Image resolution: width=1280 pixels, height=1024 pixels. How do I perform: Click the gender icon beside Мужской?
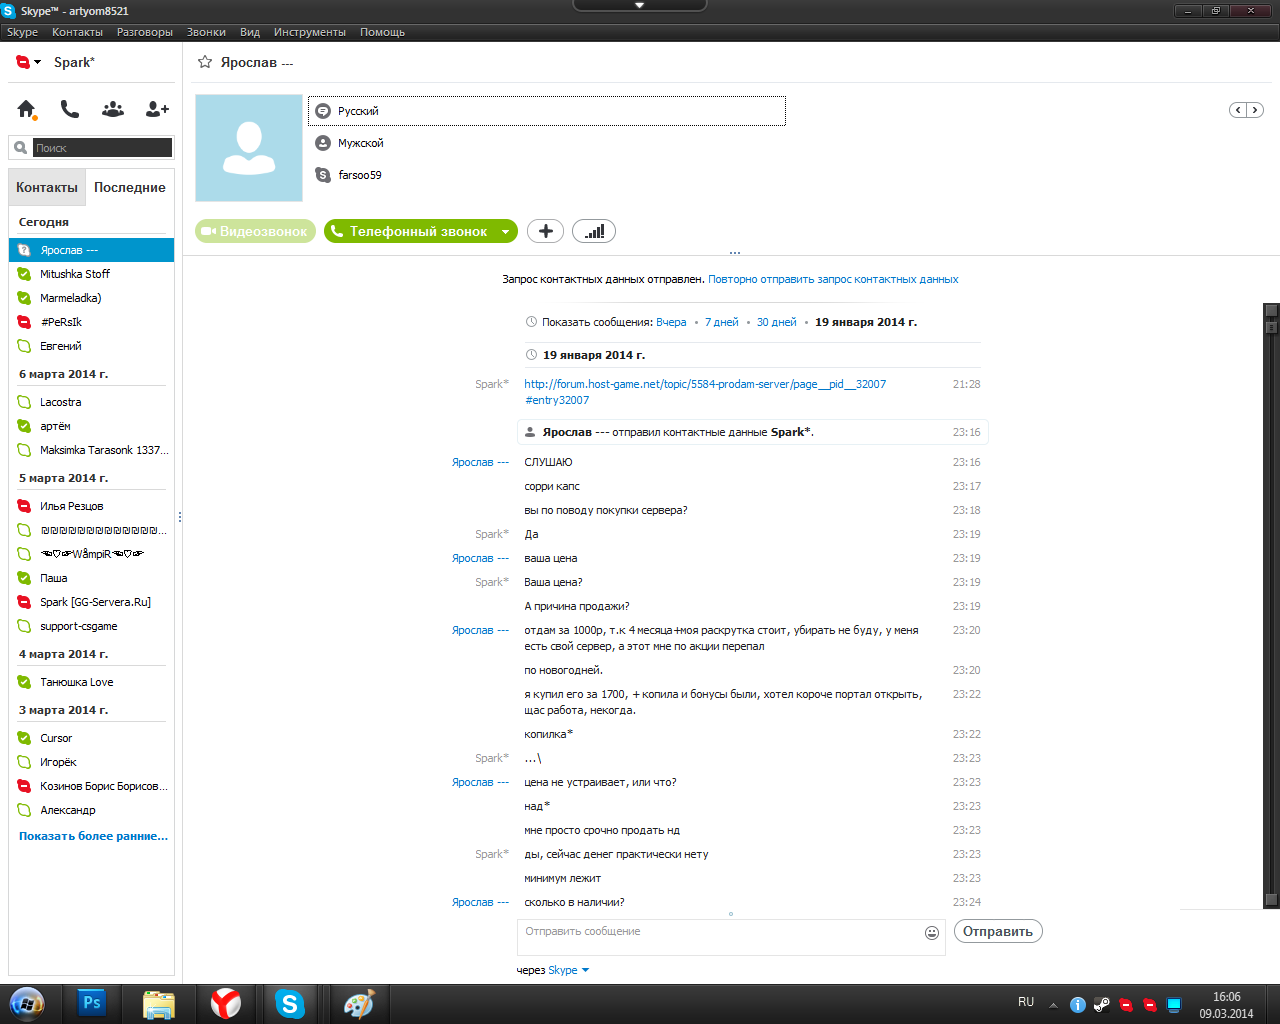pos(323,143)
